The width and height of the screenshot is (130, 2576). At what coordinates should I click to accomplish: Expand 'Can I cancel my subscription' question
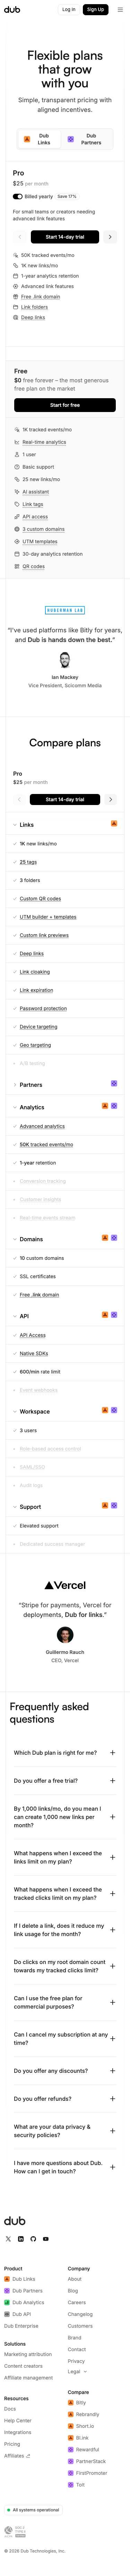(x=65, y=2038)
